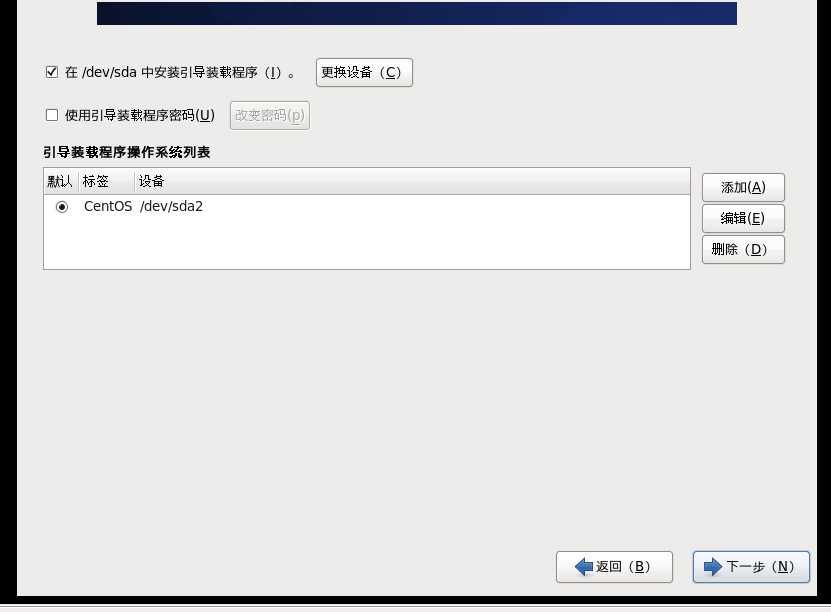Select the default radio button for CentOS

coord(61,207)
